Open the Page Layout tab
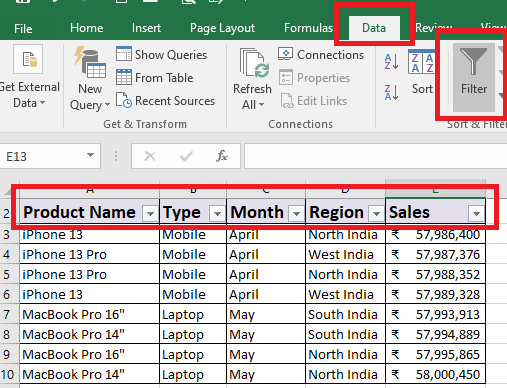 coord(222,28)
